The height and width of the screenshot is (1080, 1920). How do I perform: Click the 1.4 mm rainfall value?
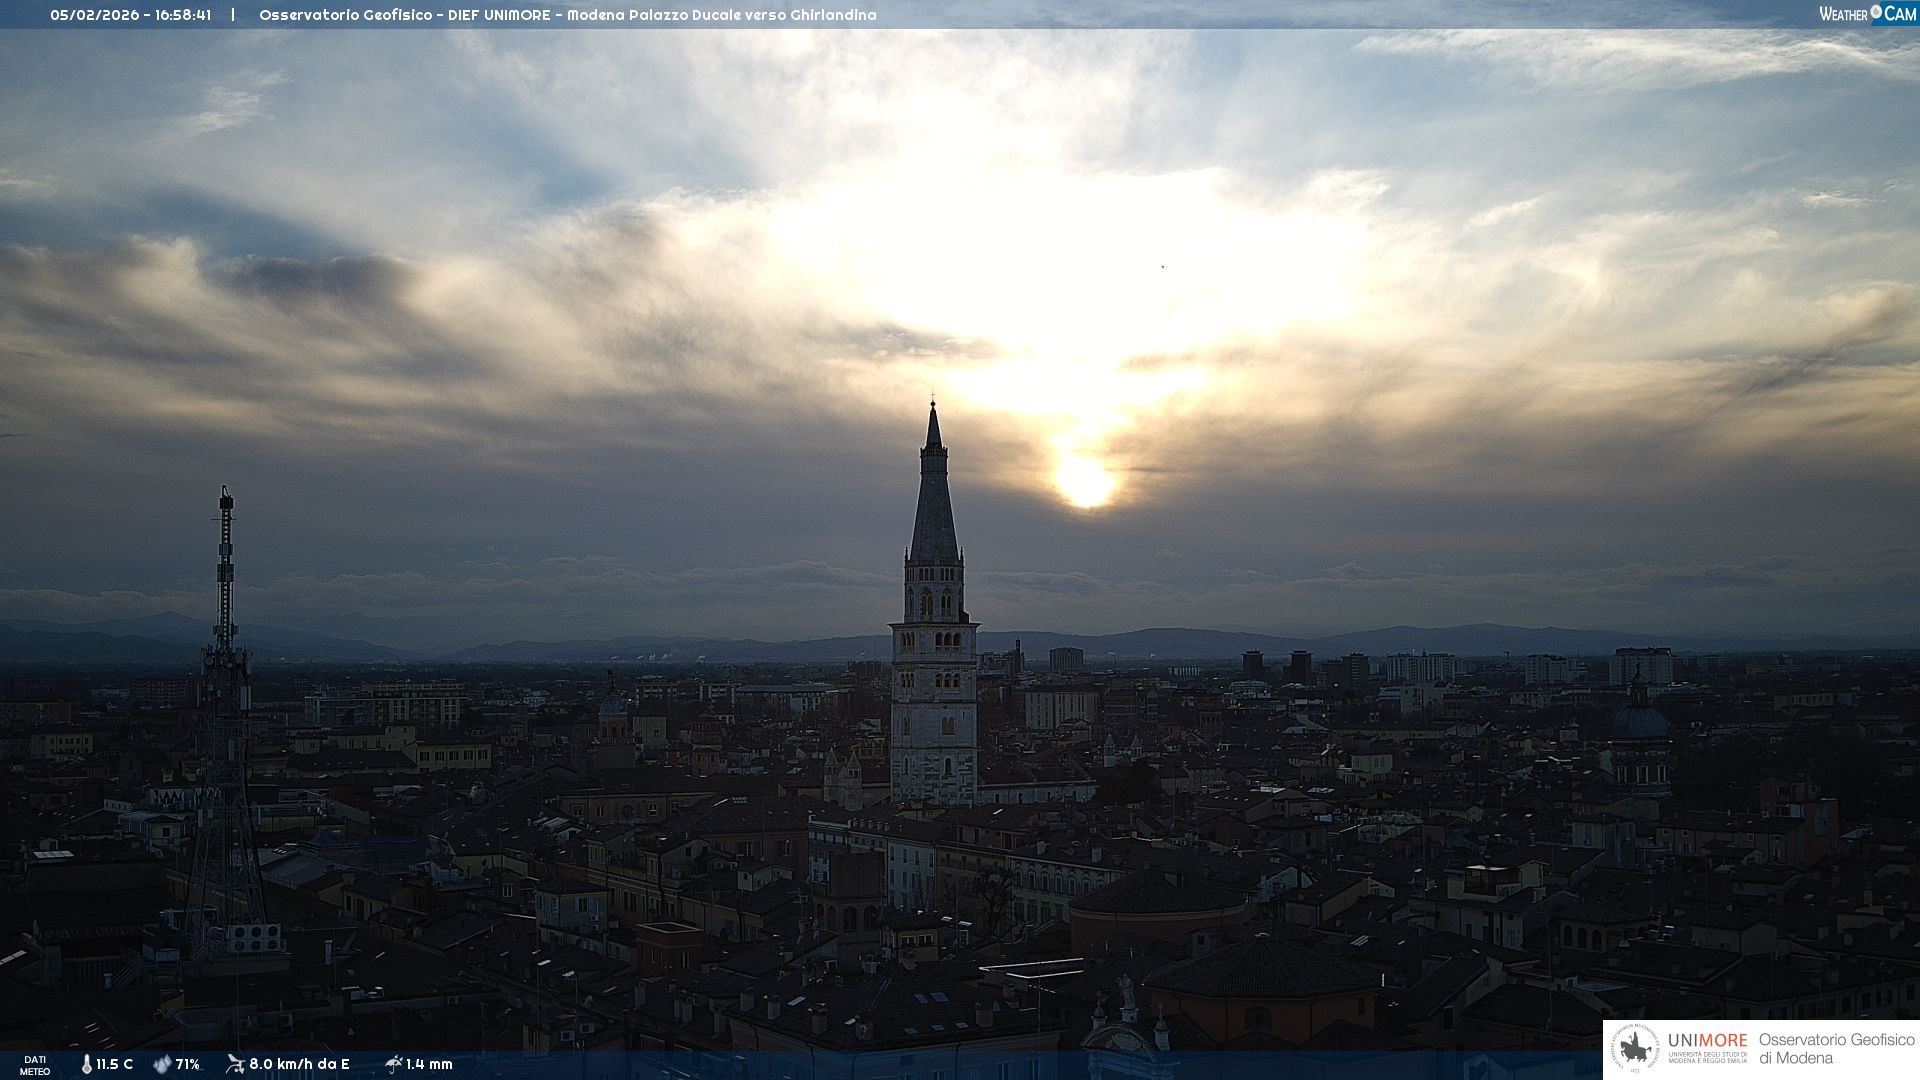point(429,1064)
